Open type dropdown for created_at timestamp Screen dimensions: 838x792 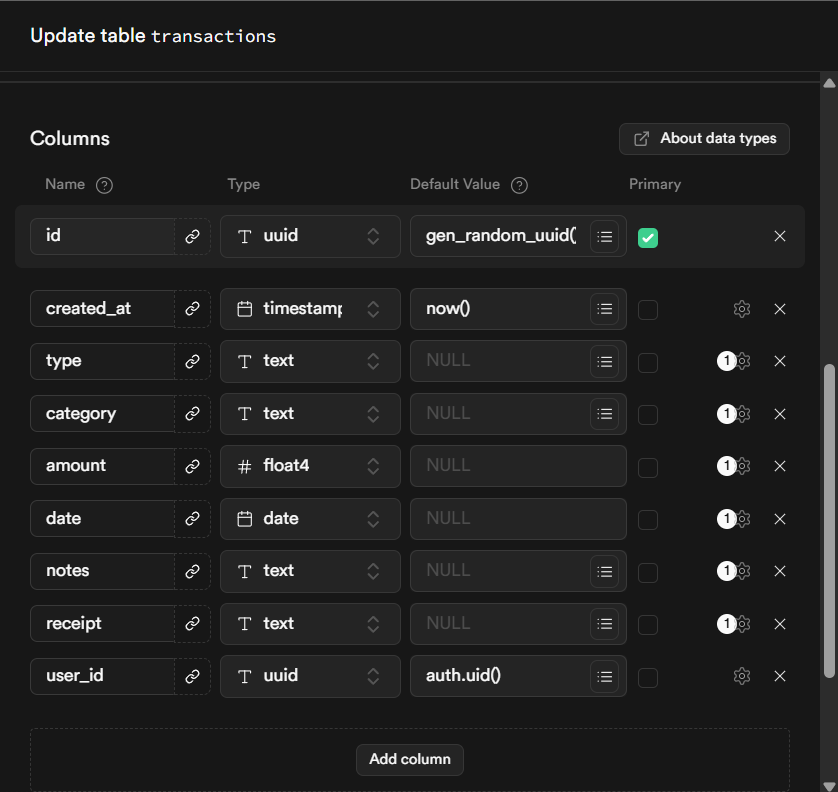tap(310, 309)
